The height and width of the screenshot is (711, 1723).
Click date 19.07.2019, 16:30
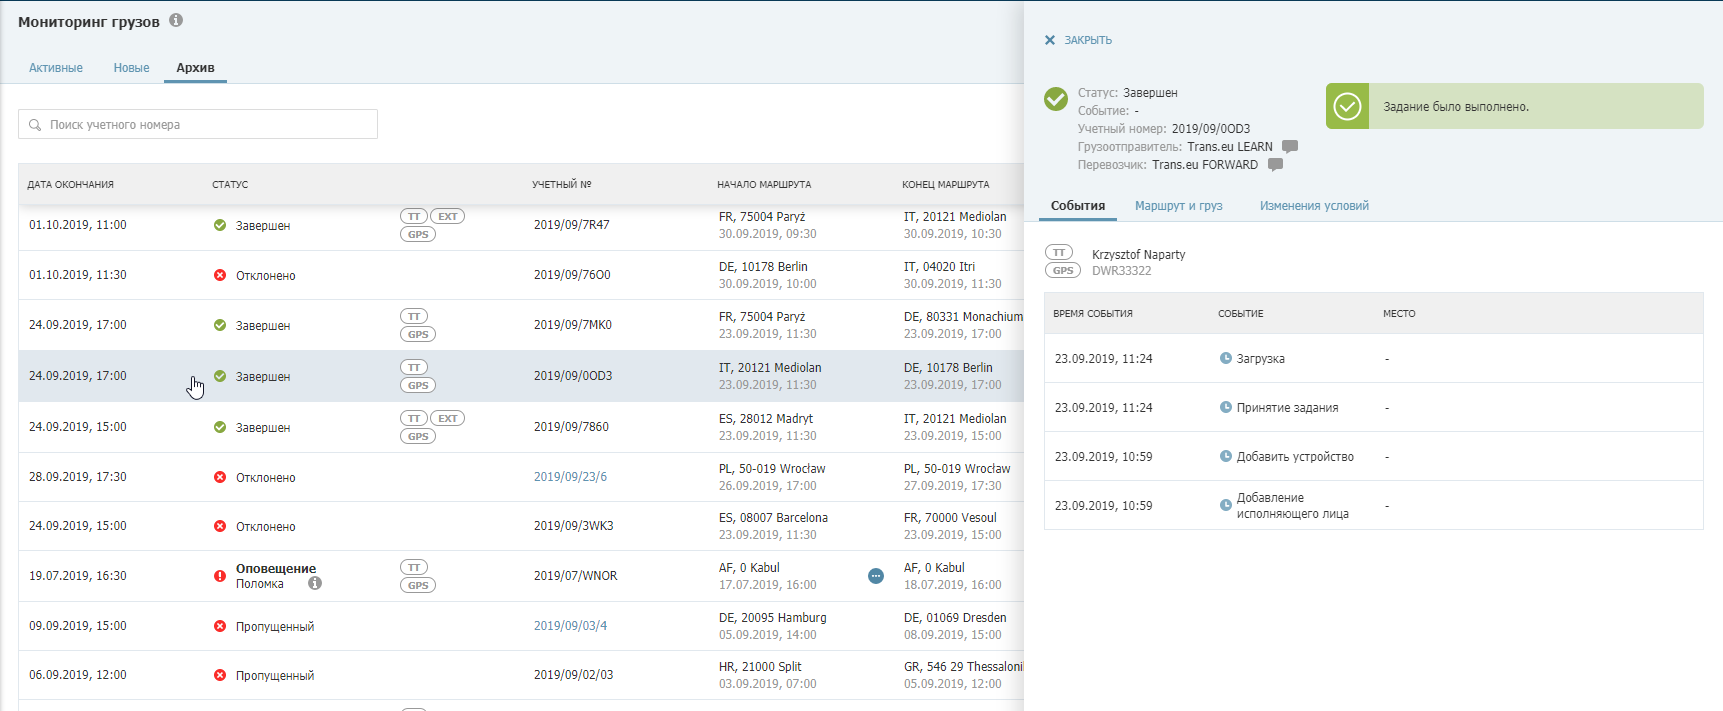(x=78, y=576)
